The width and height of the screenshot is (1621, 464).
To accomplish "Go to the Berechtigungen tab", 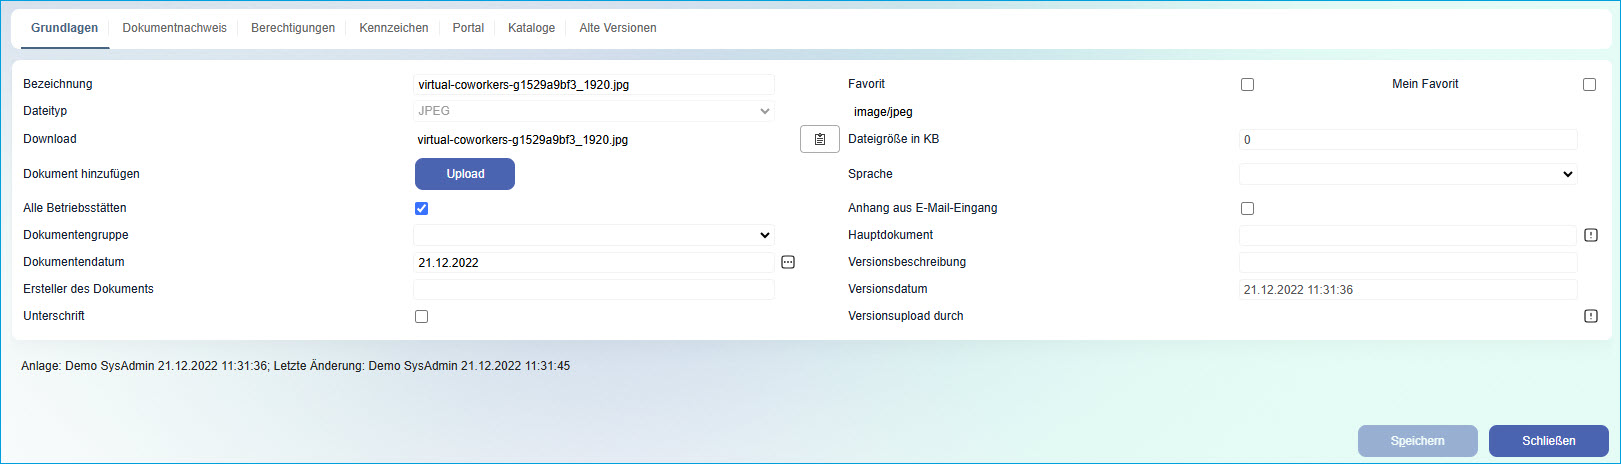I will (x=293, y=28).
